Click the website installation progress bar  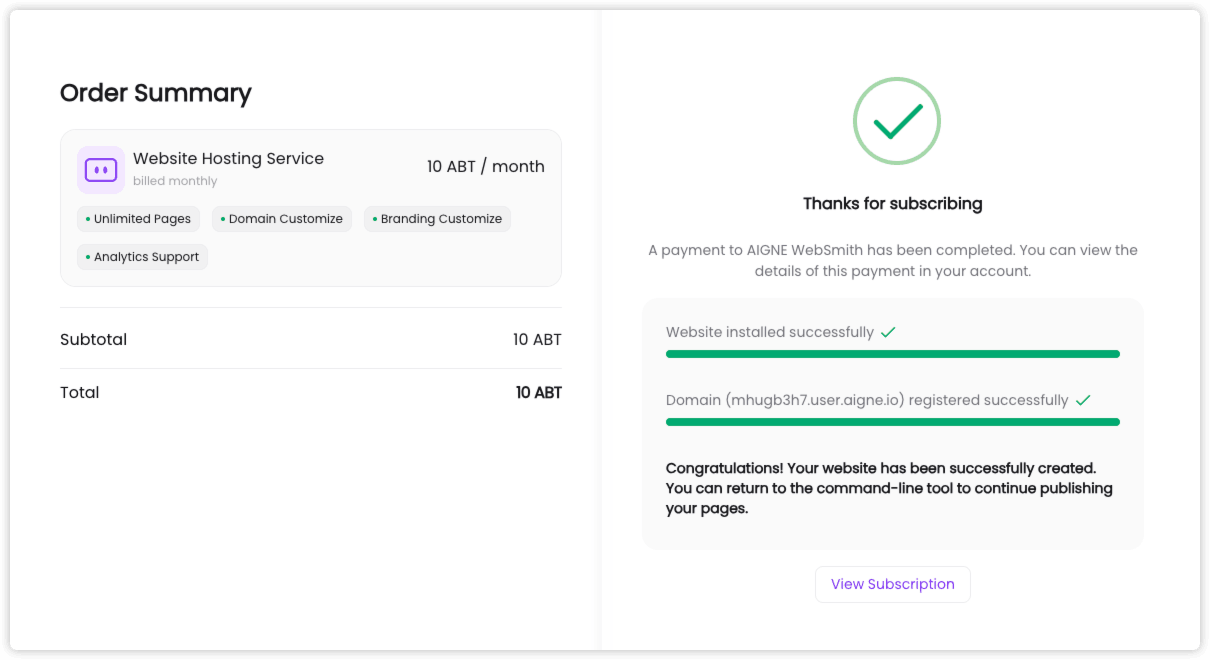(x=892, y=353)
